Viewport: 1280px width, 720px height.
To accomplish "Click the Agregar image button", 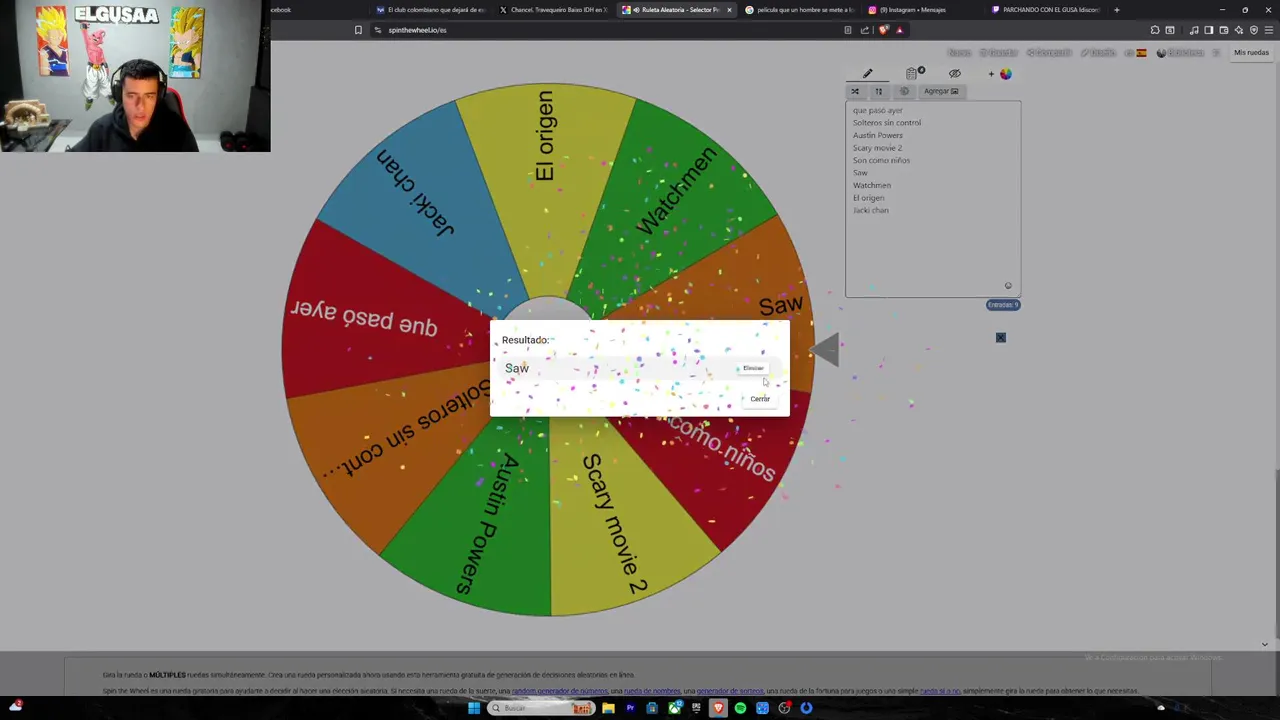I will coord(941,91).
